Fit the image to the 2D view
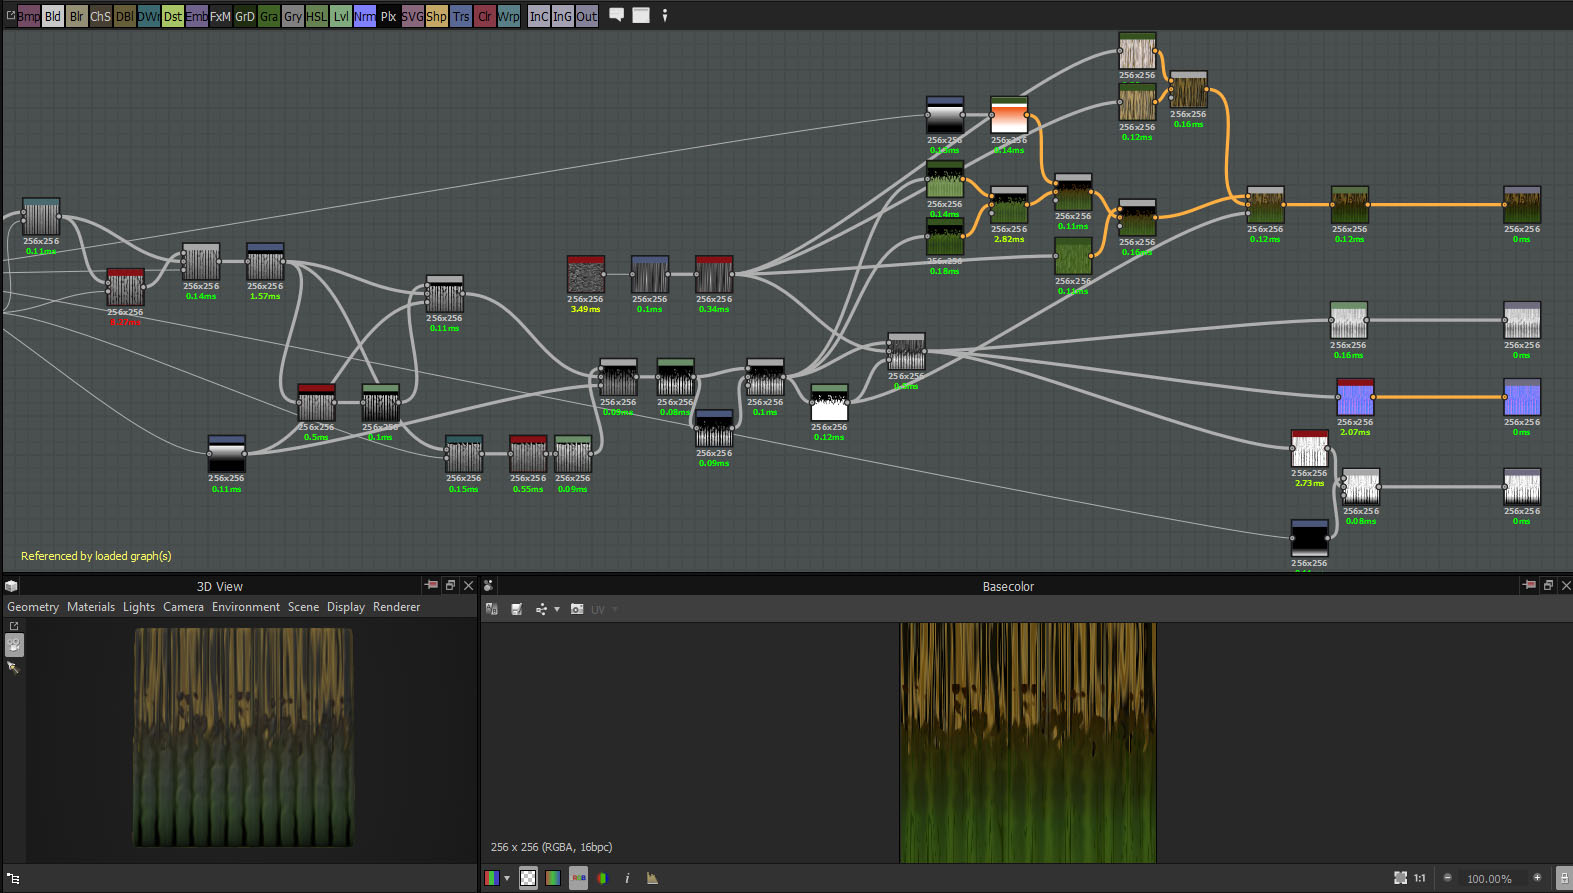Image resolution: width=1573 pixels, height=893 pixels. click(x=1400, y=878)
